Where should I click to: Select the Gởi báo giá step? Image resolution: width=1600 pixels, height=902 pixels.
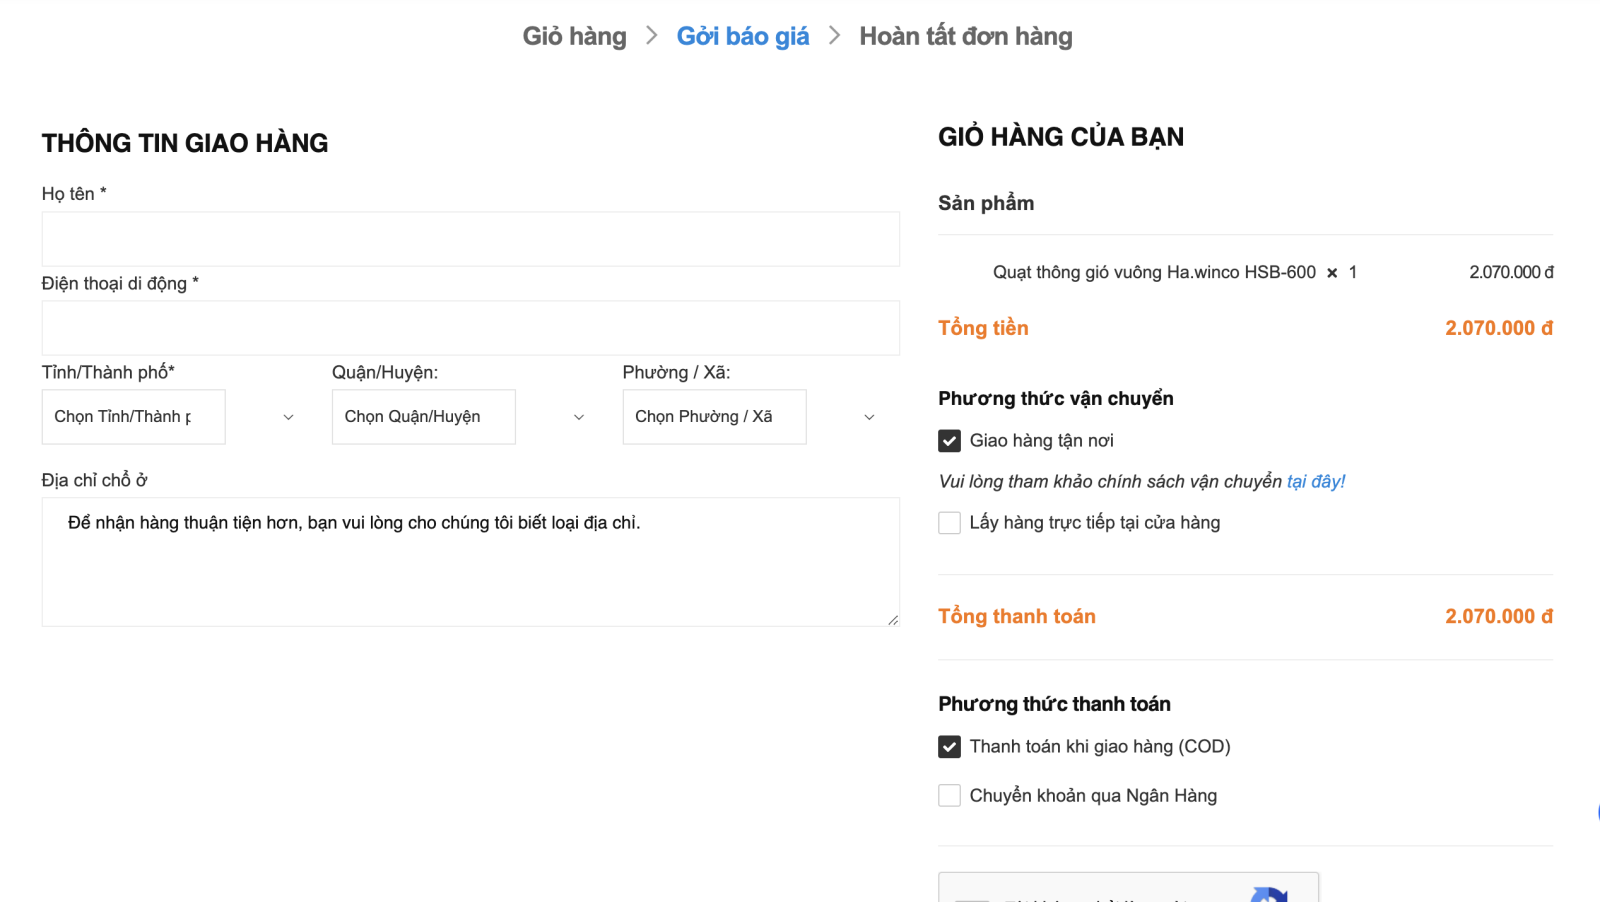point(743,36)
